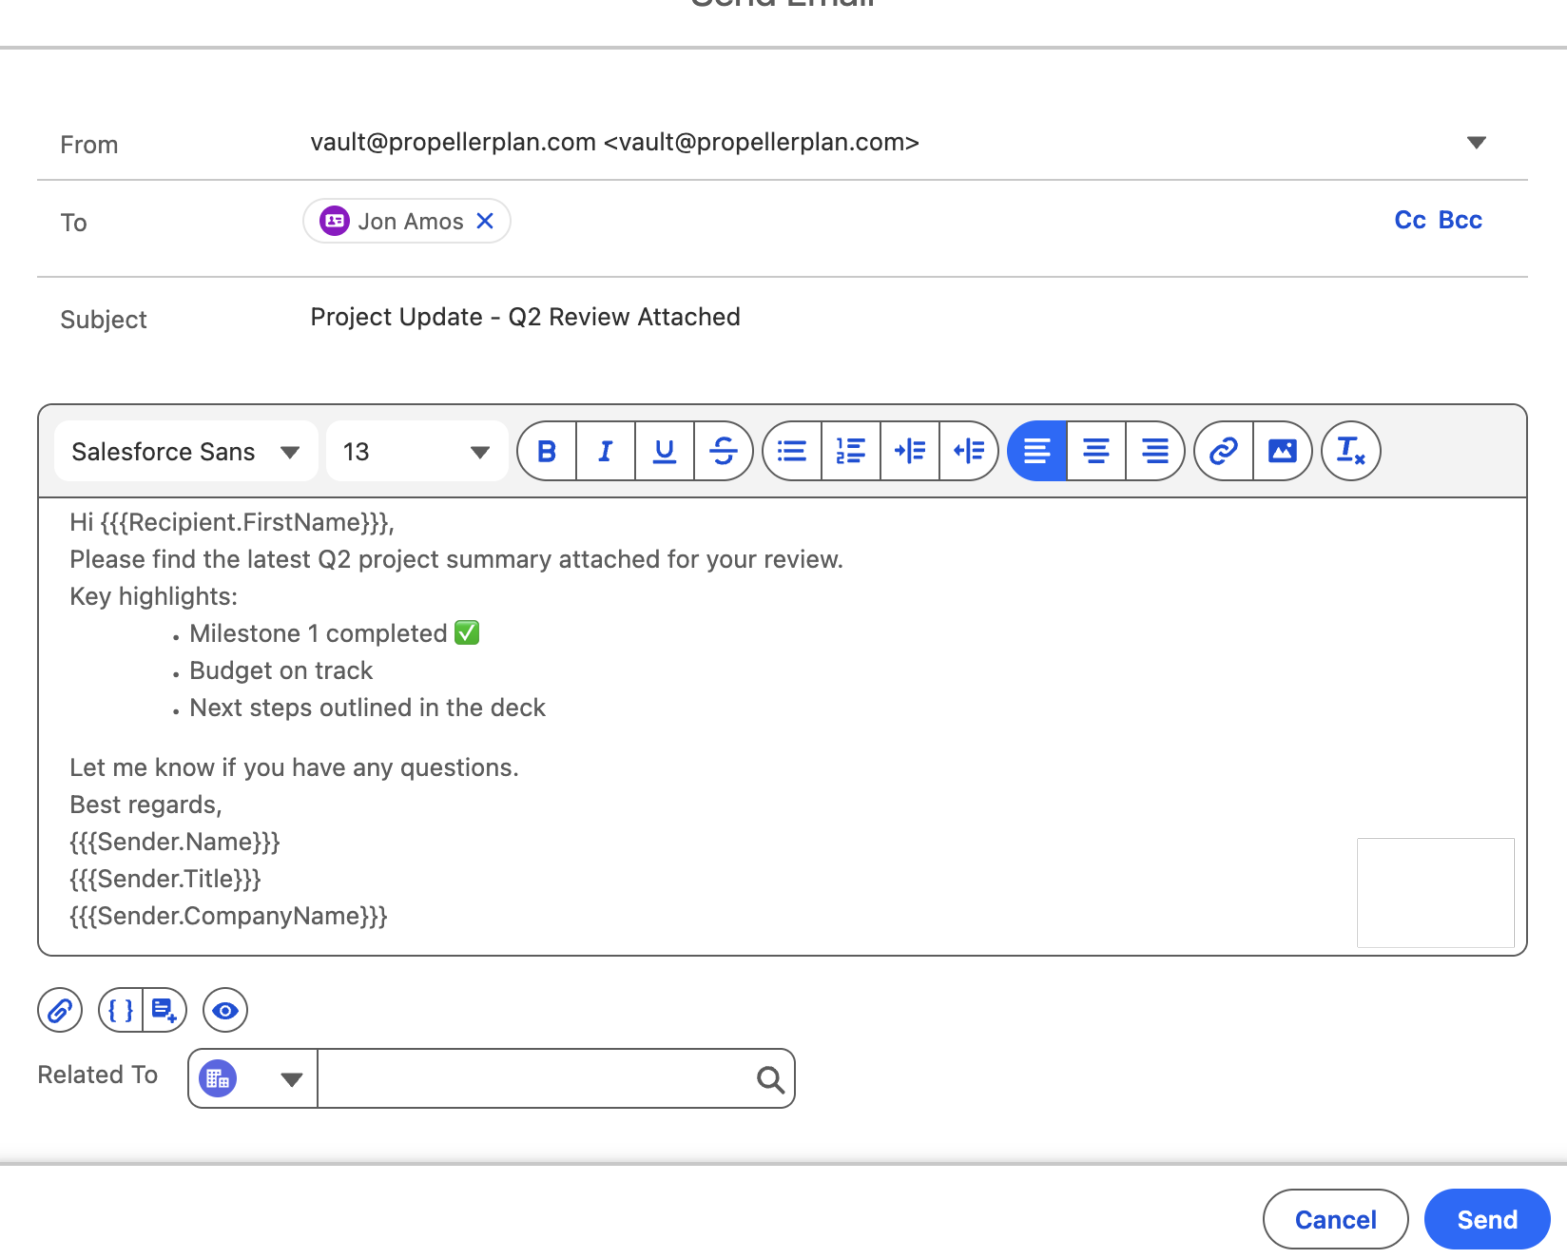Toggle bold formatting
Viewport: 1567px width, 1259px height.
click(x=547, y=451)
